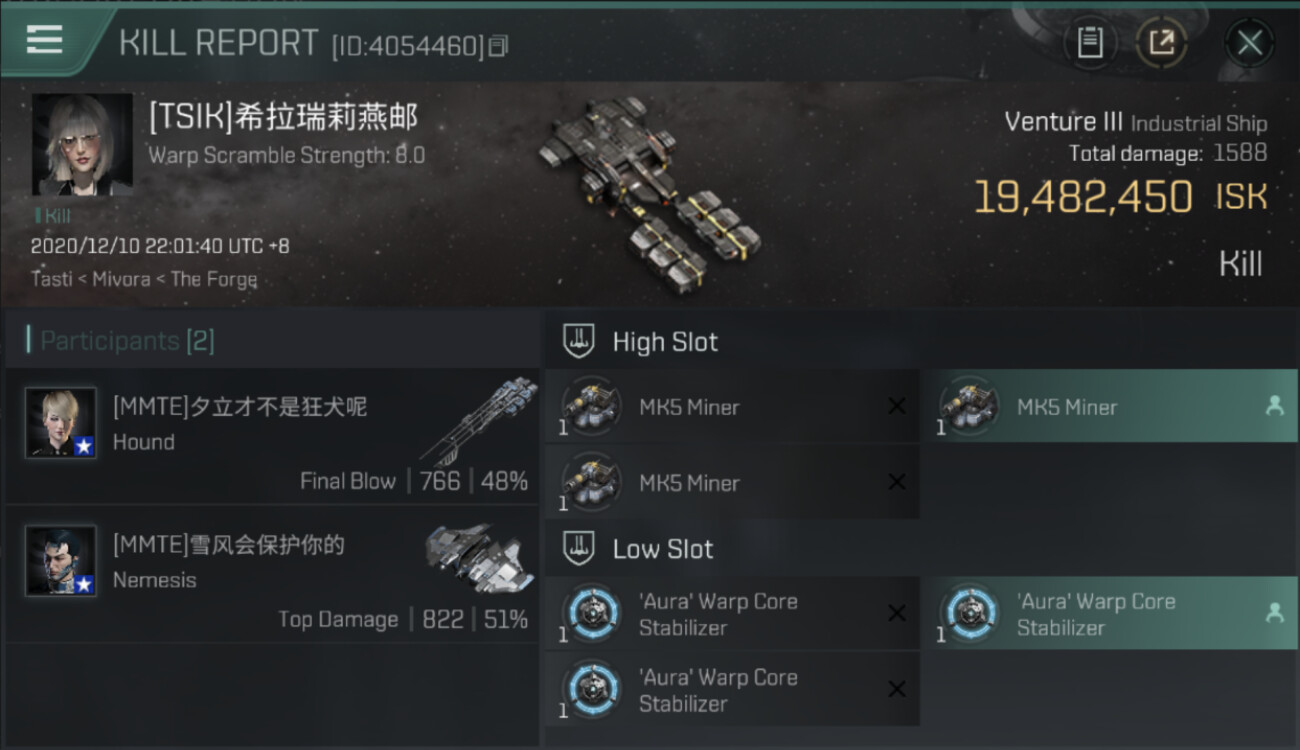View victim pilot portrait
The width and height of the screenshot is (1300, 750).
(x=82, y=145)
